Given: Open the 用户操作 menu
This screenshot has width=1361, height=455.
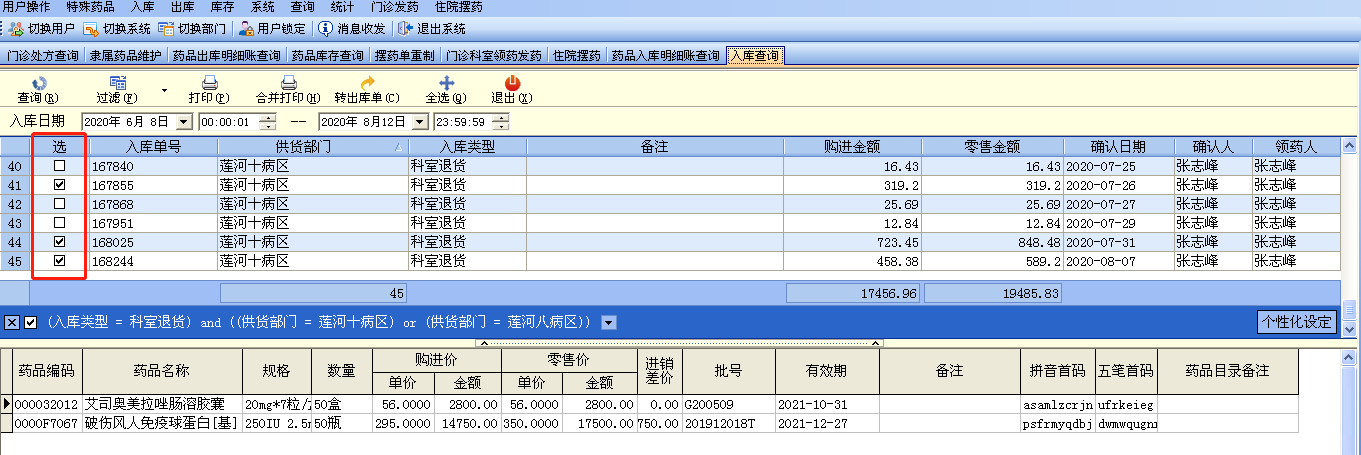Looking at the screenshot, I should click(27, 6).
